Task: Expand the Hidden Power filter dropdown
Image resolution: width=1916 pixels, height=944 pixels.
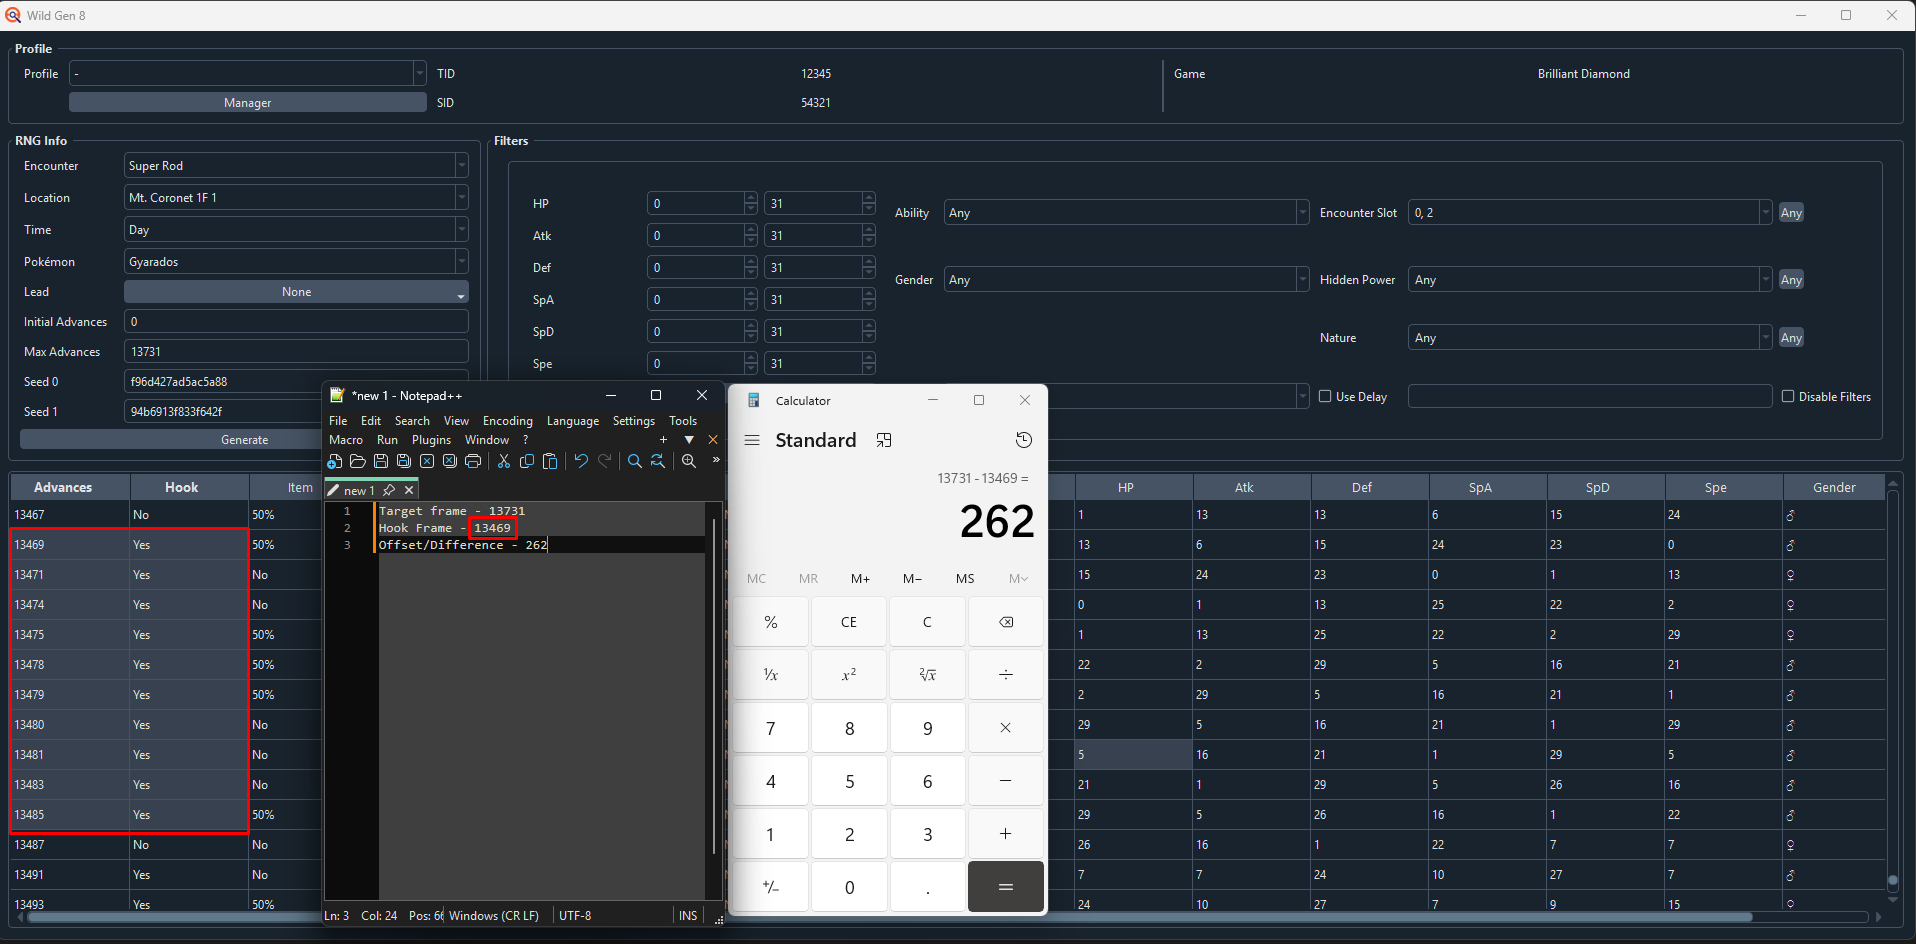Action: point(1590,280)
